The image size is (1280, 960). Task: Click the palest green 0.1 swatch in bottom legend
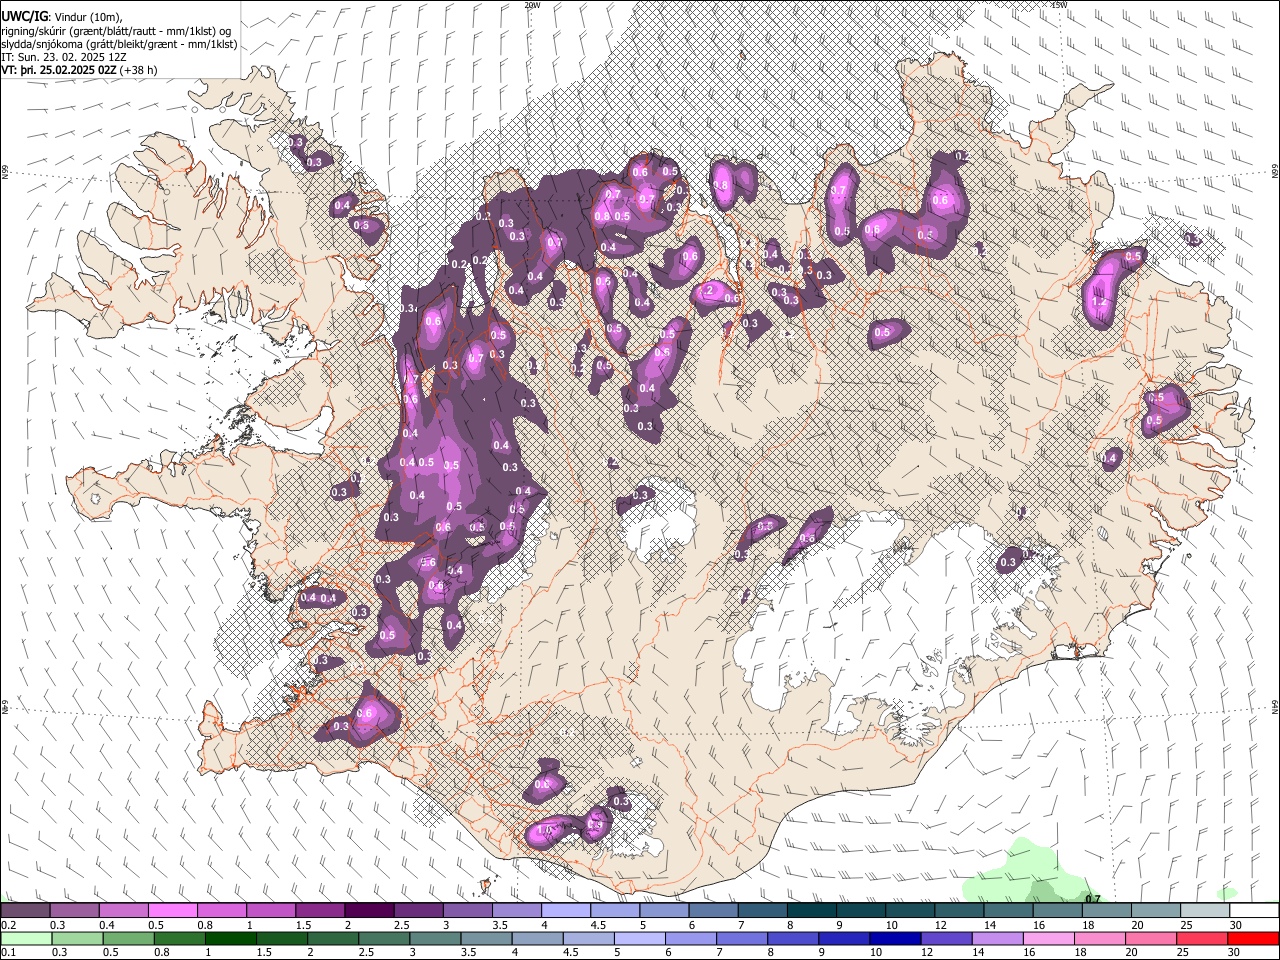pos(26,939)
